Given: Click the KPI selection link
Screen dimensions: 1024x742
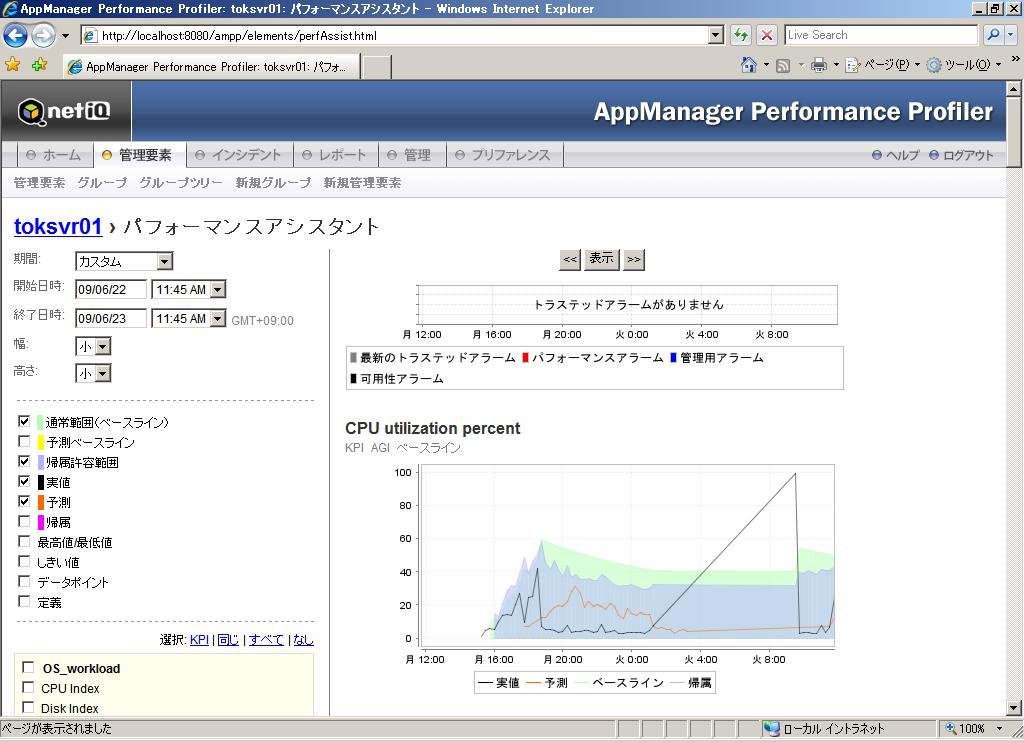Looking at the screenshot, I should (199, 640).
